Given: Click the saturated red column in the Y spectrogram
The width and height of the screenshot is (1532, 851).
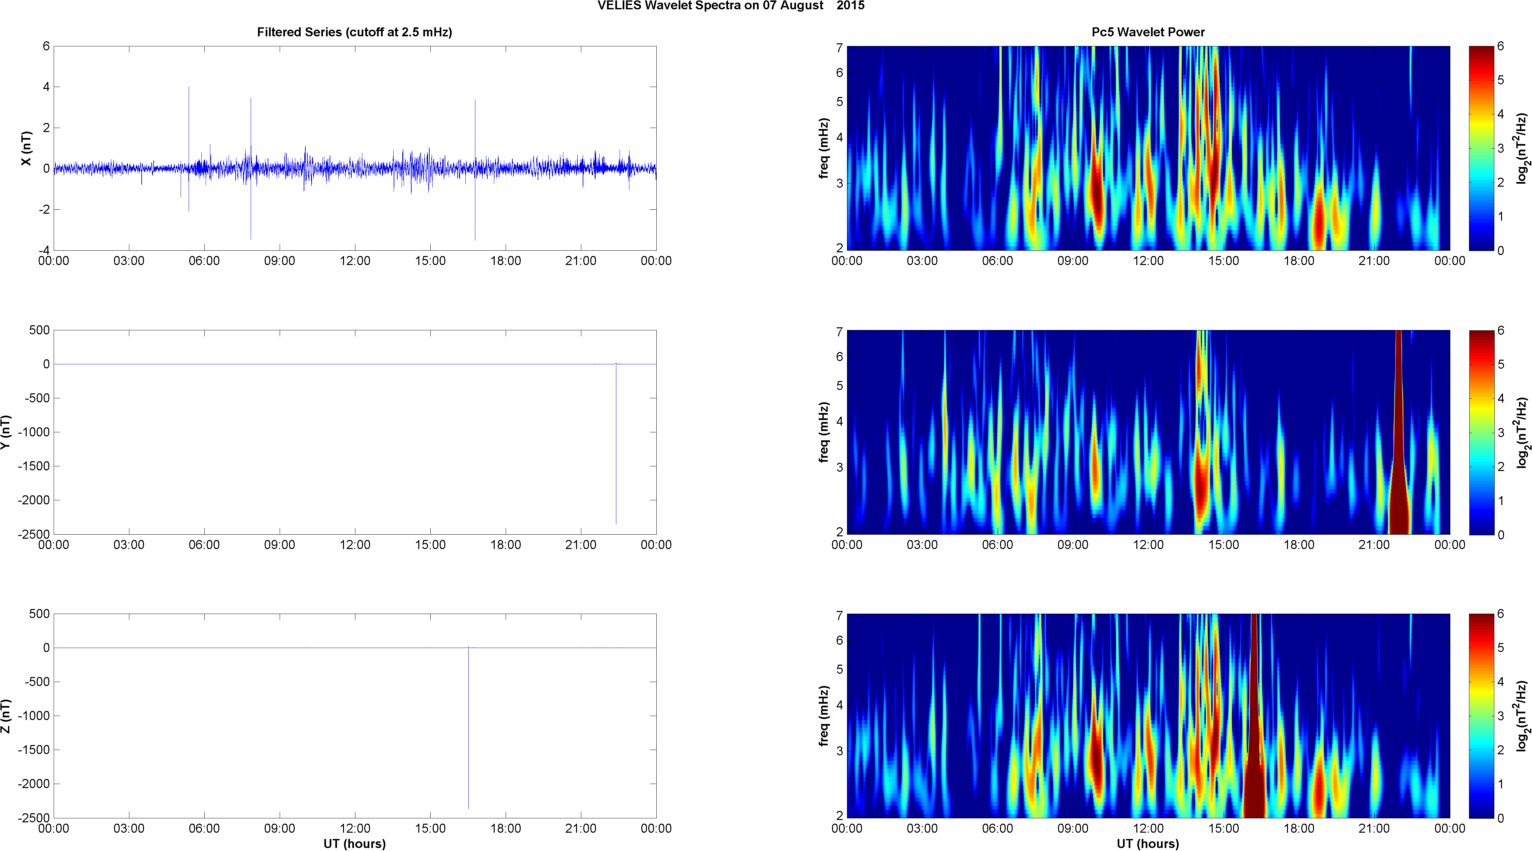Looking at the screenshot, I should tap(1398, 432).
